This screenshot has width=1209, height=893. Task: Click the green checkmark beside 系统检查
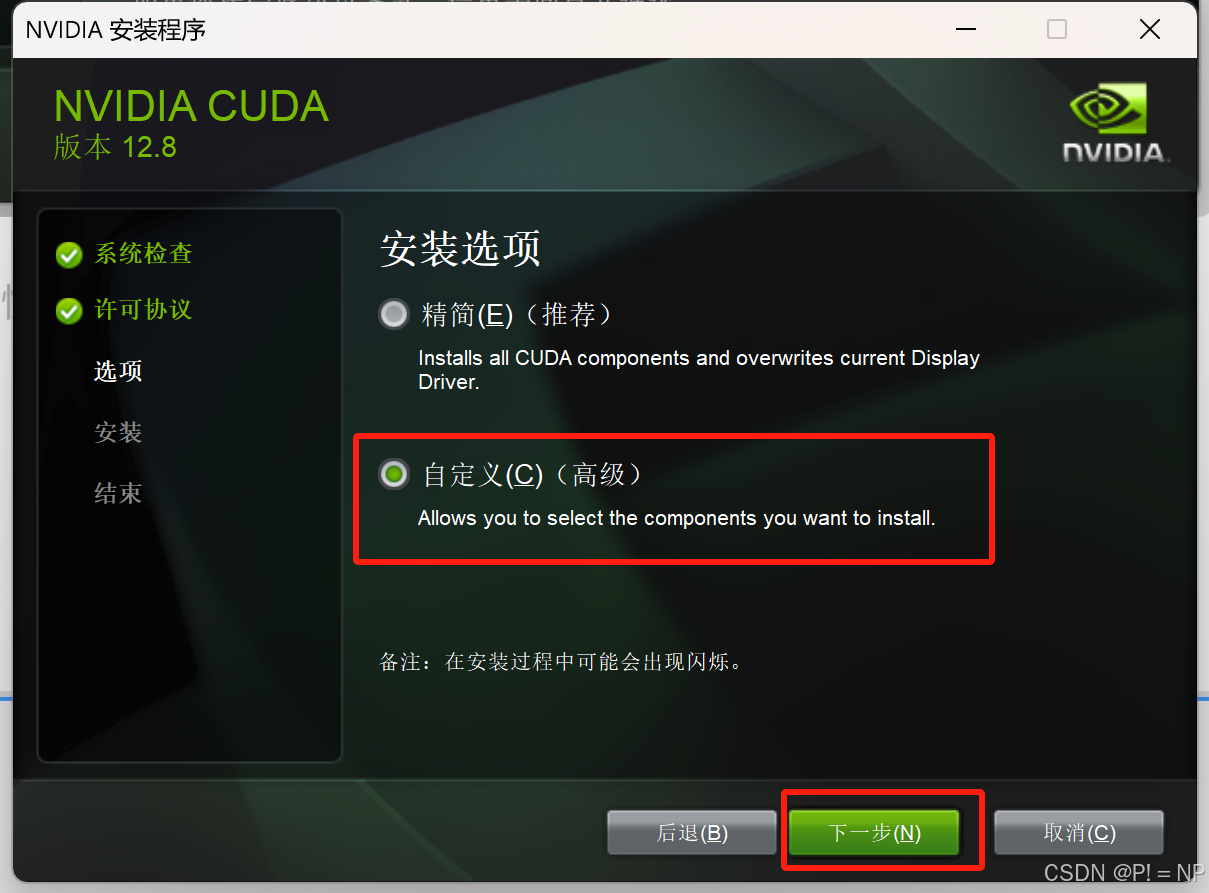tap(68, 255)
